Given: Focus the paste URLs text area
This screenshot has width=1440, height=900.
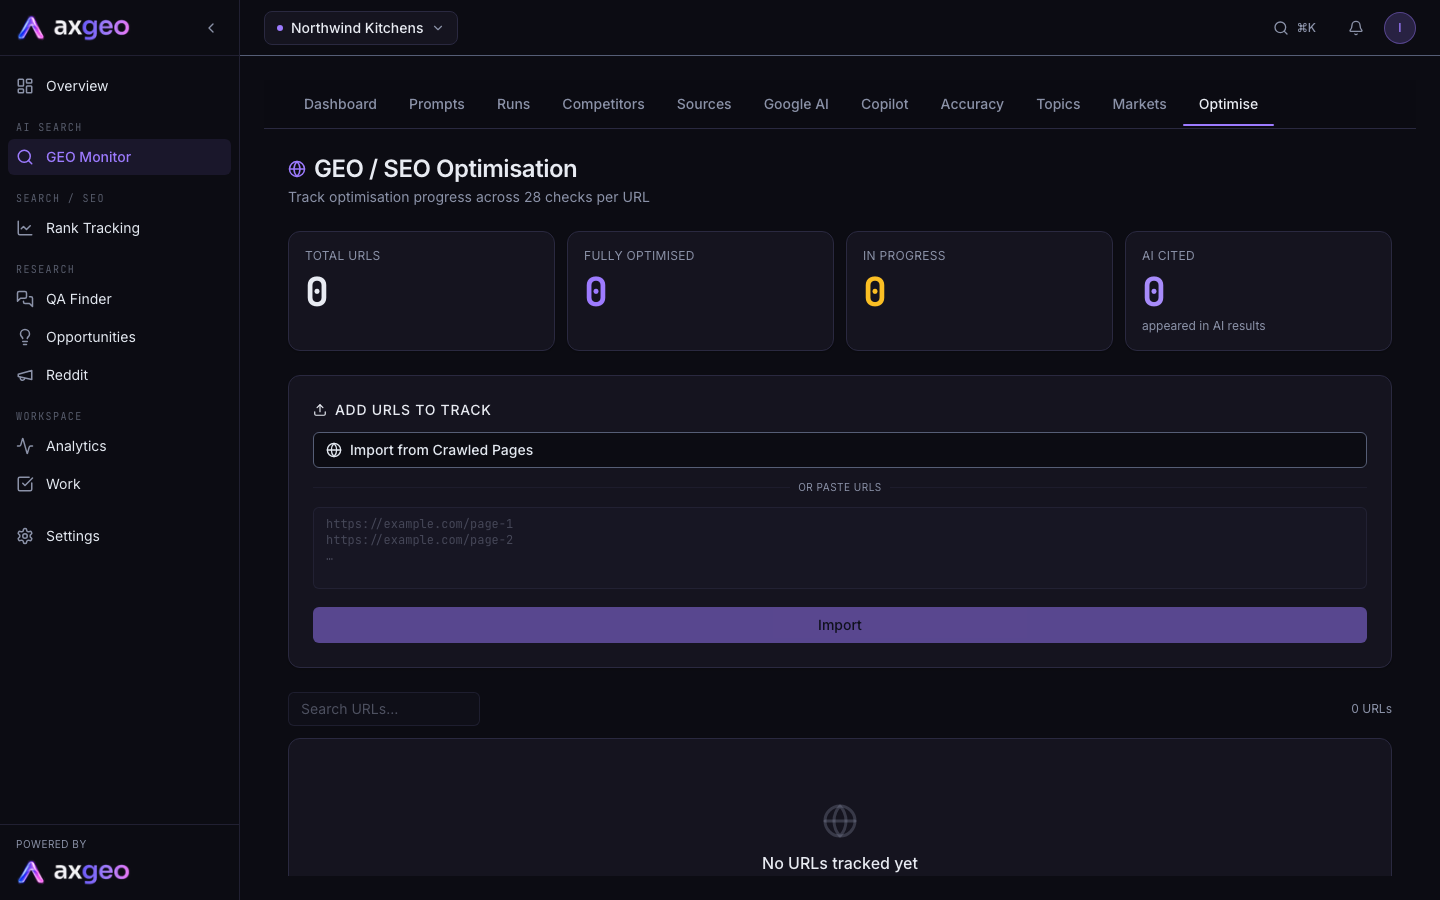Looking at the screenshot, I should click(840, 548).
